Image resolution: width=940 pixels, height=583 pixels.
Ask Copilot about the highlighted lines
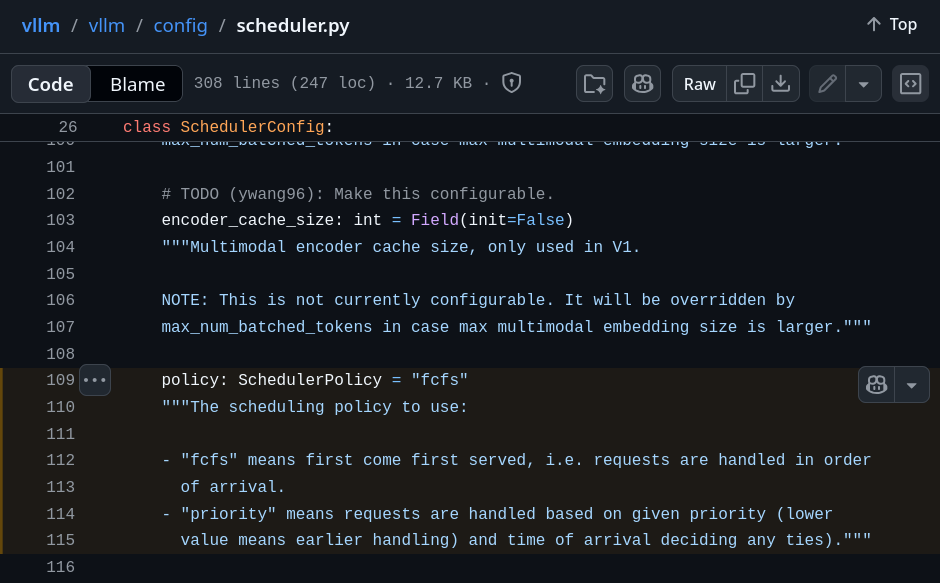(876, 384)
